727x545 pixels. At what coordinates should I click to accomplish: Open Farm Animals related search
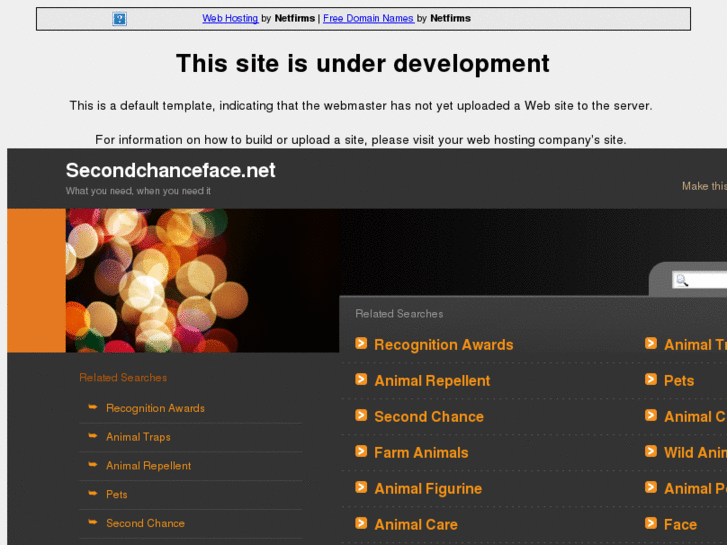421,453
